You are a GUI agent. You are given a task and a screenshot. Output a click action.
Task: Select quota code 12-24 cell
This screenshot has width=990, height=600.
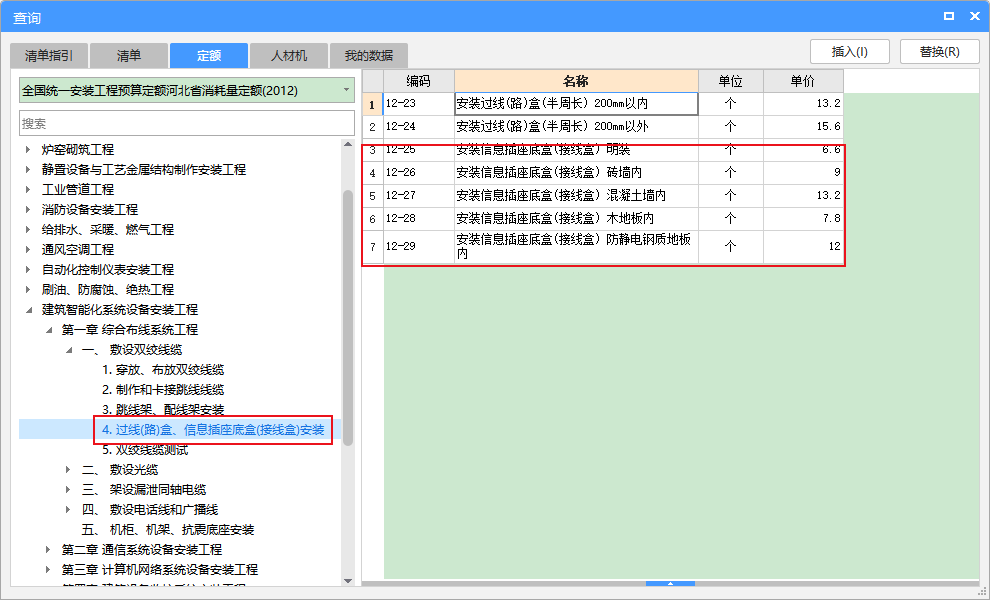click(x=419, y=126)
